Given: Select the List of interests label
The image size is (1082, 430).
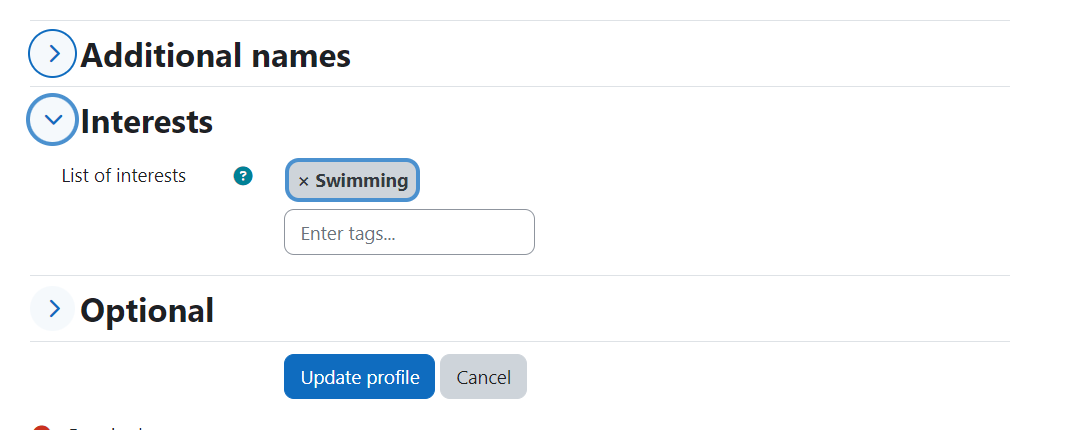Looking at the screenshot, I should pos(124,176).
